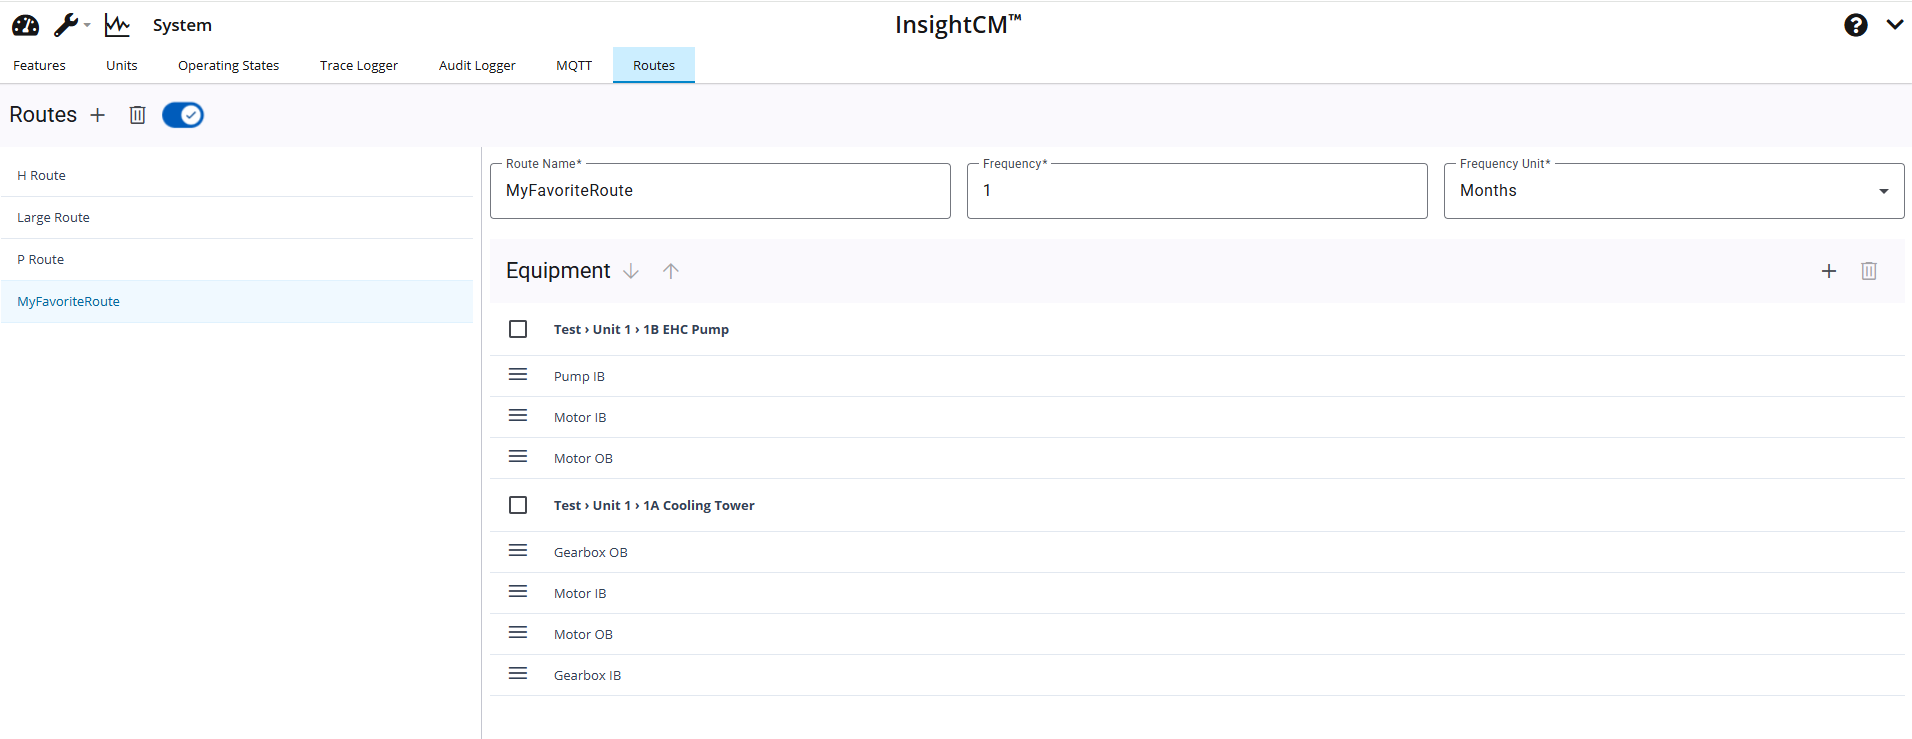Screen dimensions: 1912x739
Task: Click the handle beside Motor OB under EHC Pump
Action: tap(518, 456)
